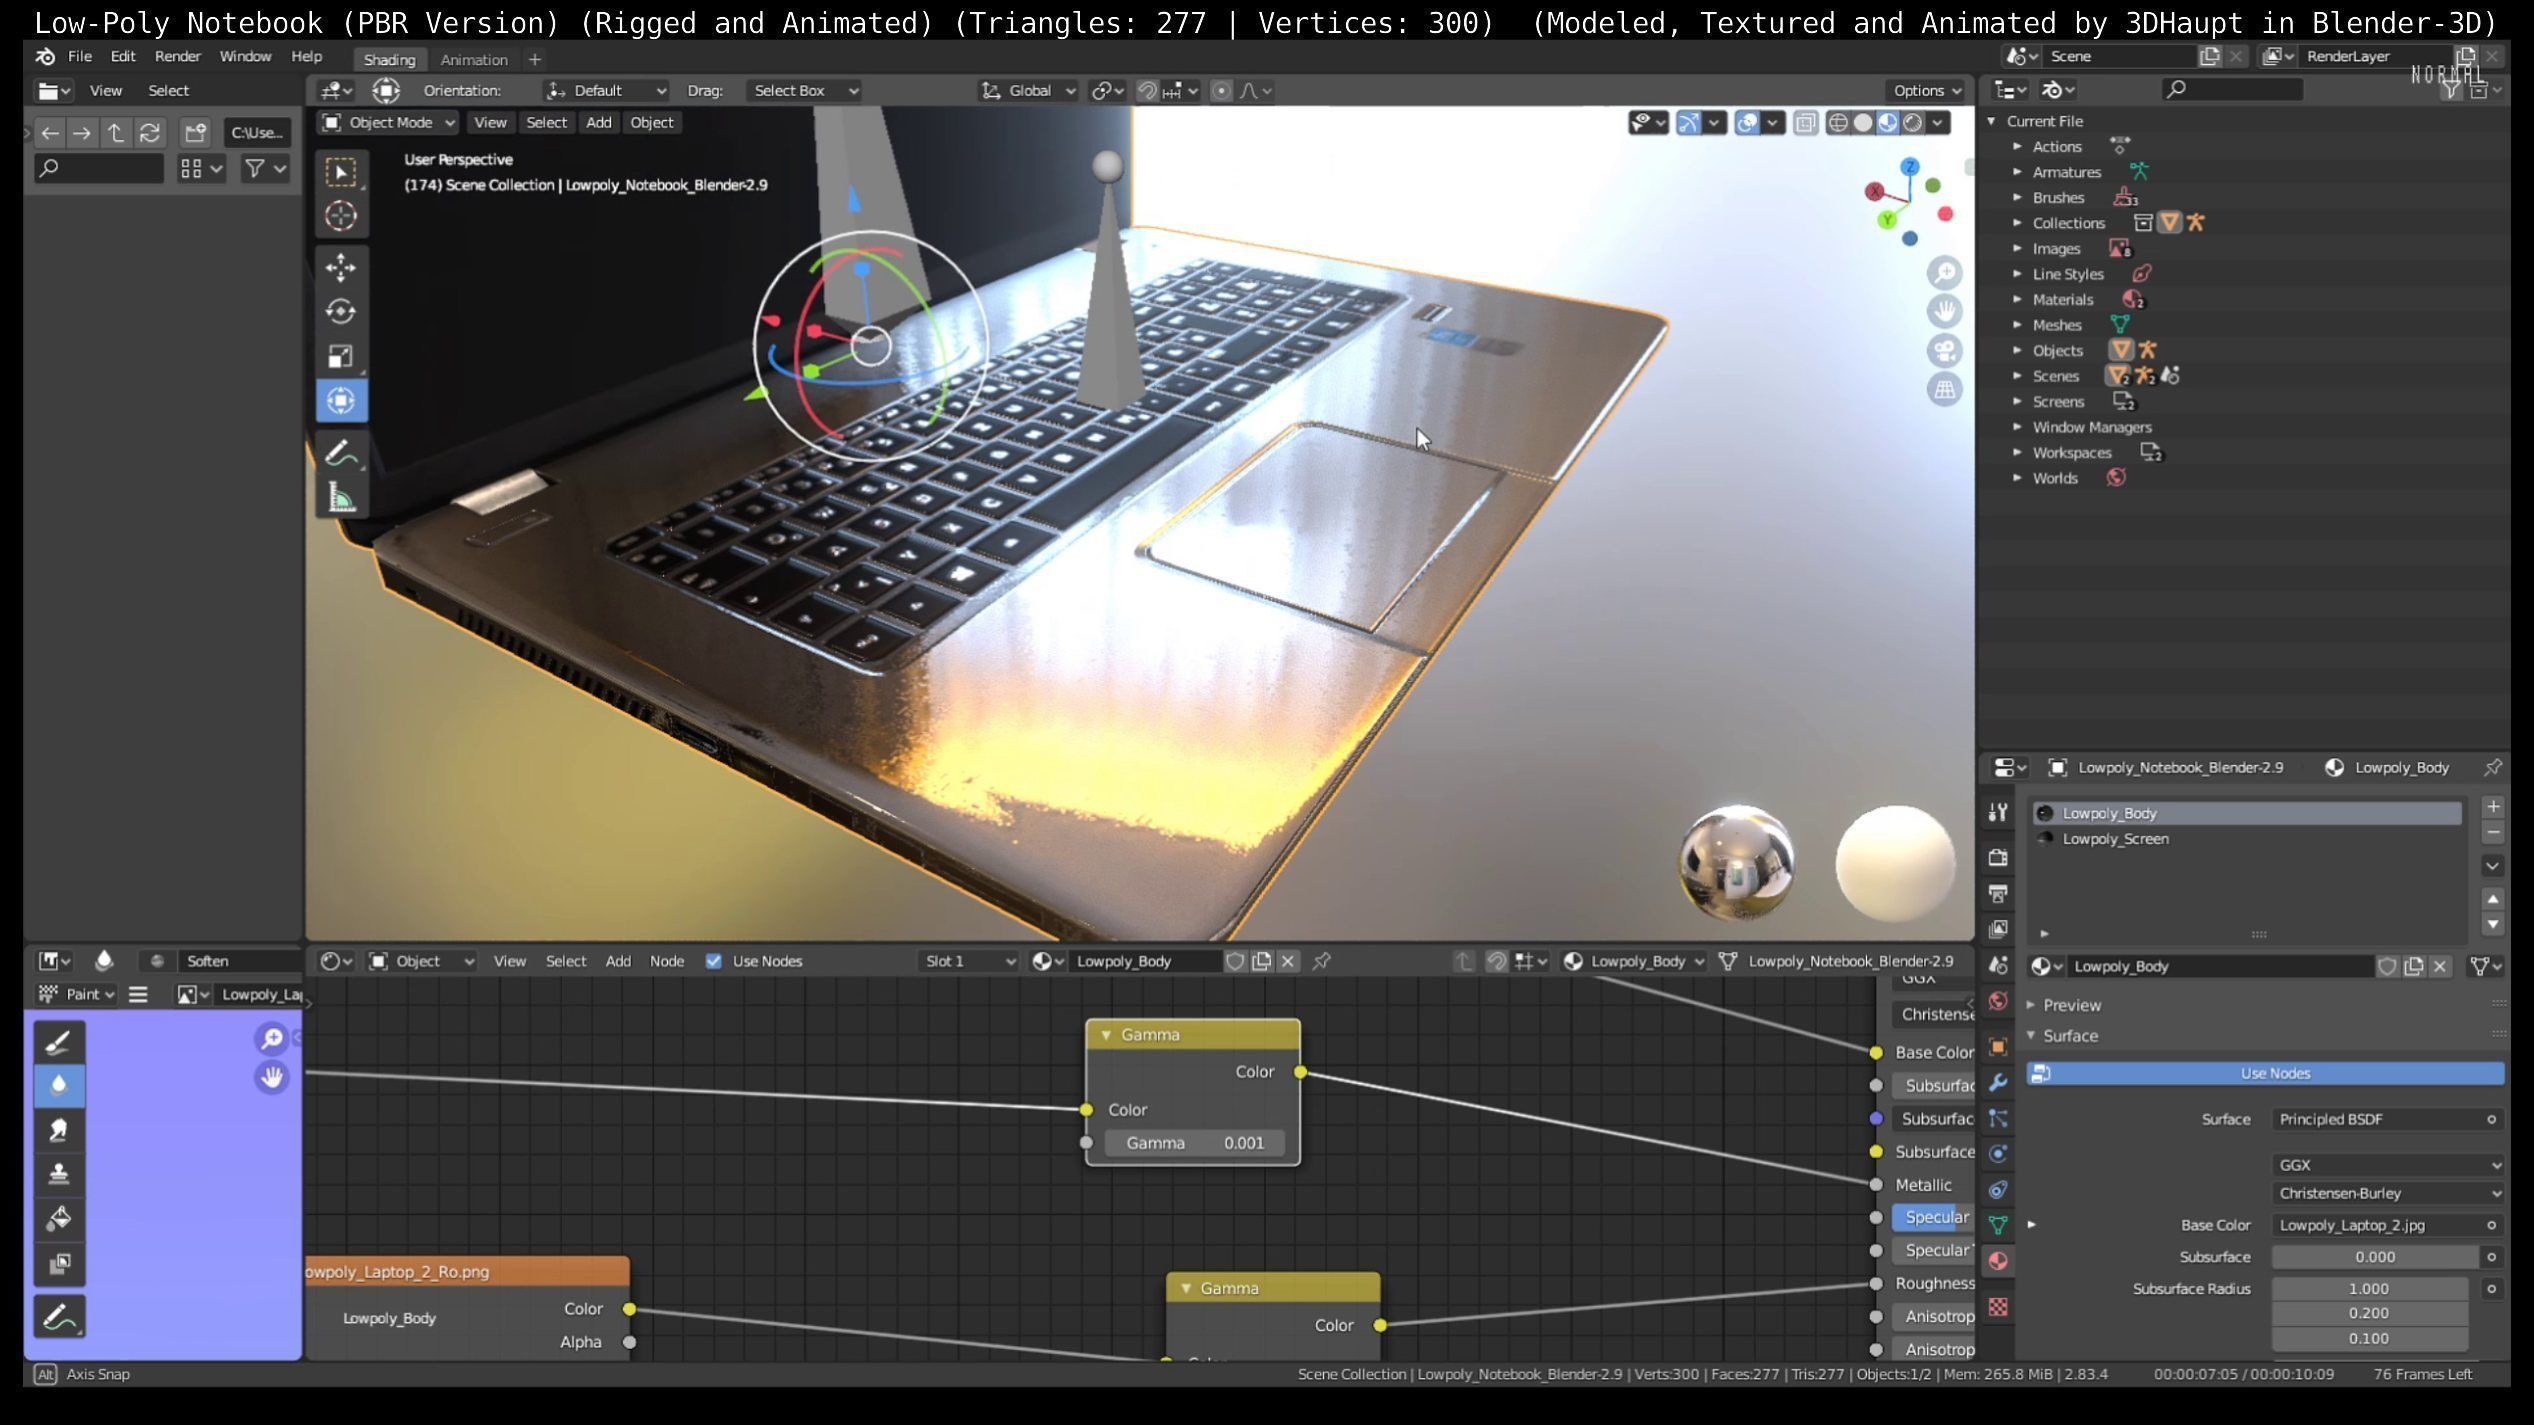This screenshot has width=2534, height=1425.
Task: Select the Soften brush tool in paint toolbar
Action: click(59, 1085)
